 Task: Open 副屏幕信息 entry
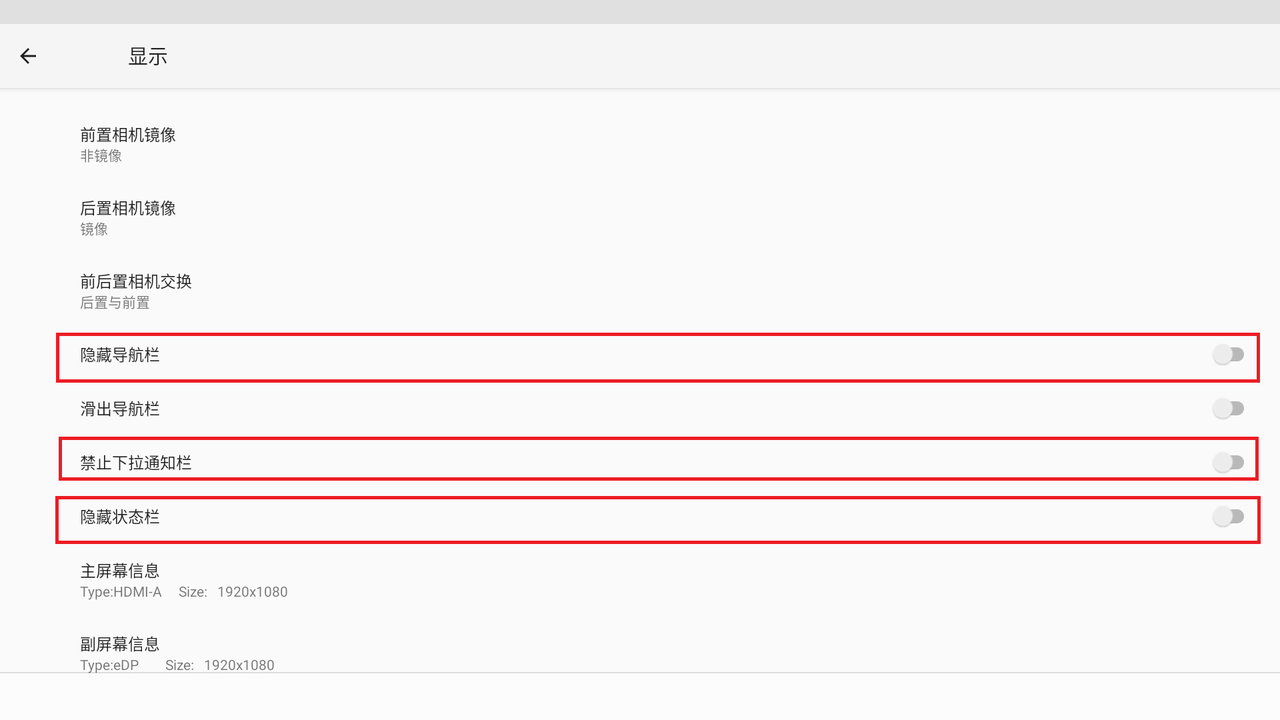coord(120,644)
